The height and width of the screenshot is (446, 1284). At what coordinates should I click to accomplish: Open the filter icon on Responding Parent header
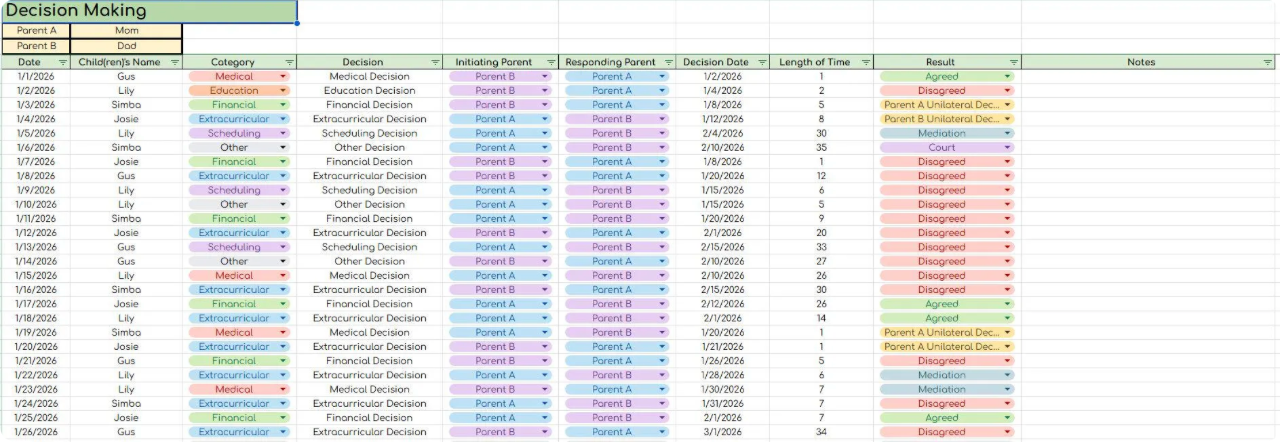(x=669, y=62)
